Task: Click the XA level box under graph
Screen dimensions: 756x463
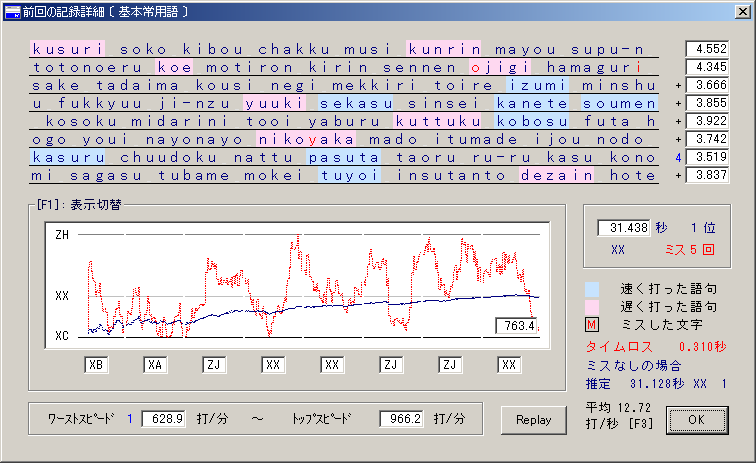Action: pos(155,365)
